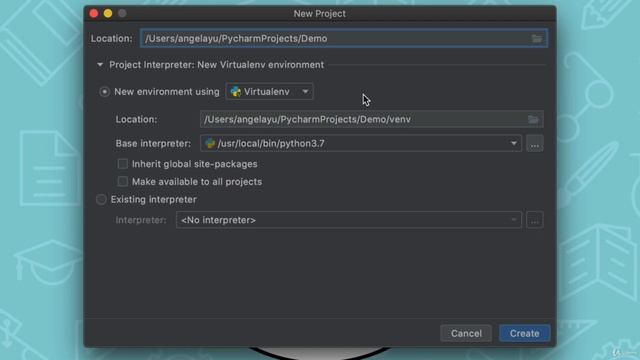
Task: Click the Python icon beside /usr/local/bin/python3.7
Action: click(x=210, y=143)
